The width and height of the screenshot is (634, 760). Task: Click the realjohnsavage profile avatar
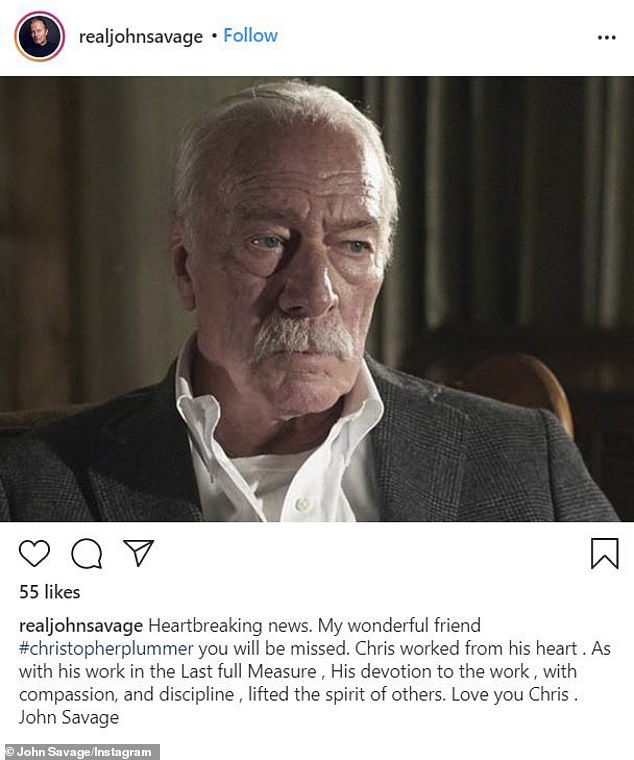click(x=39, y=37)
